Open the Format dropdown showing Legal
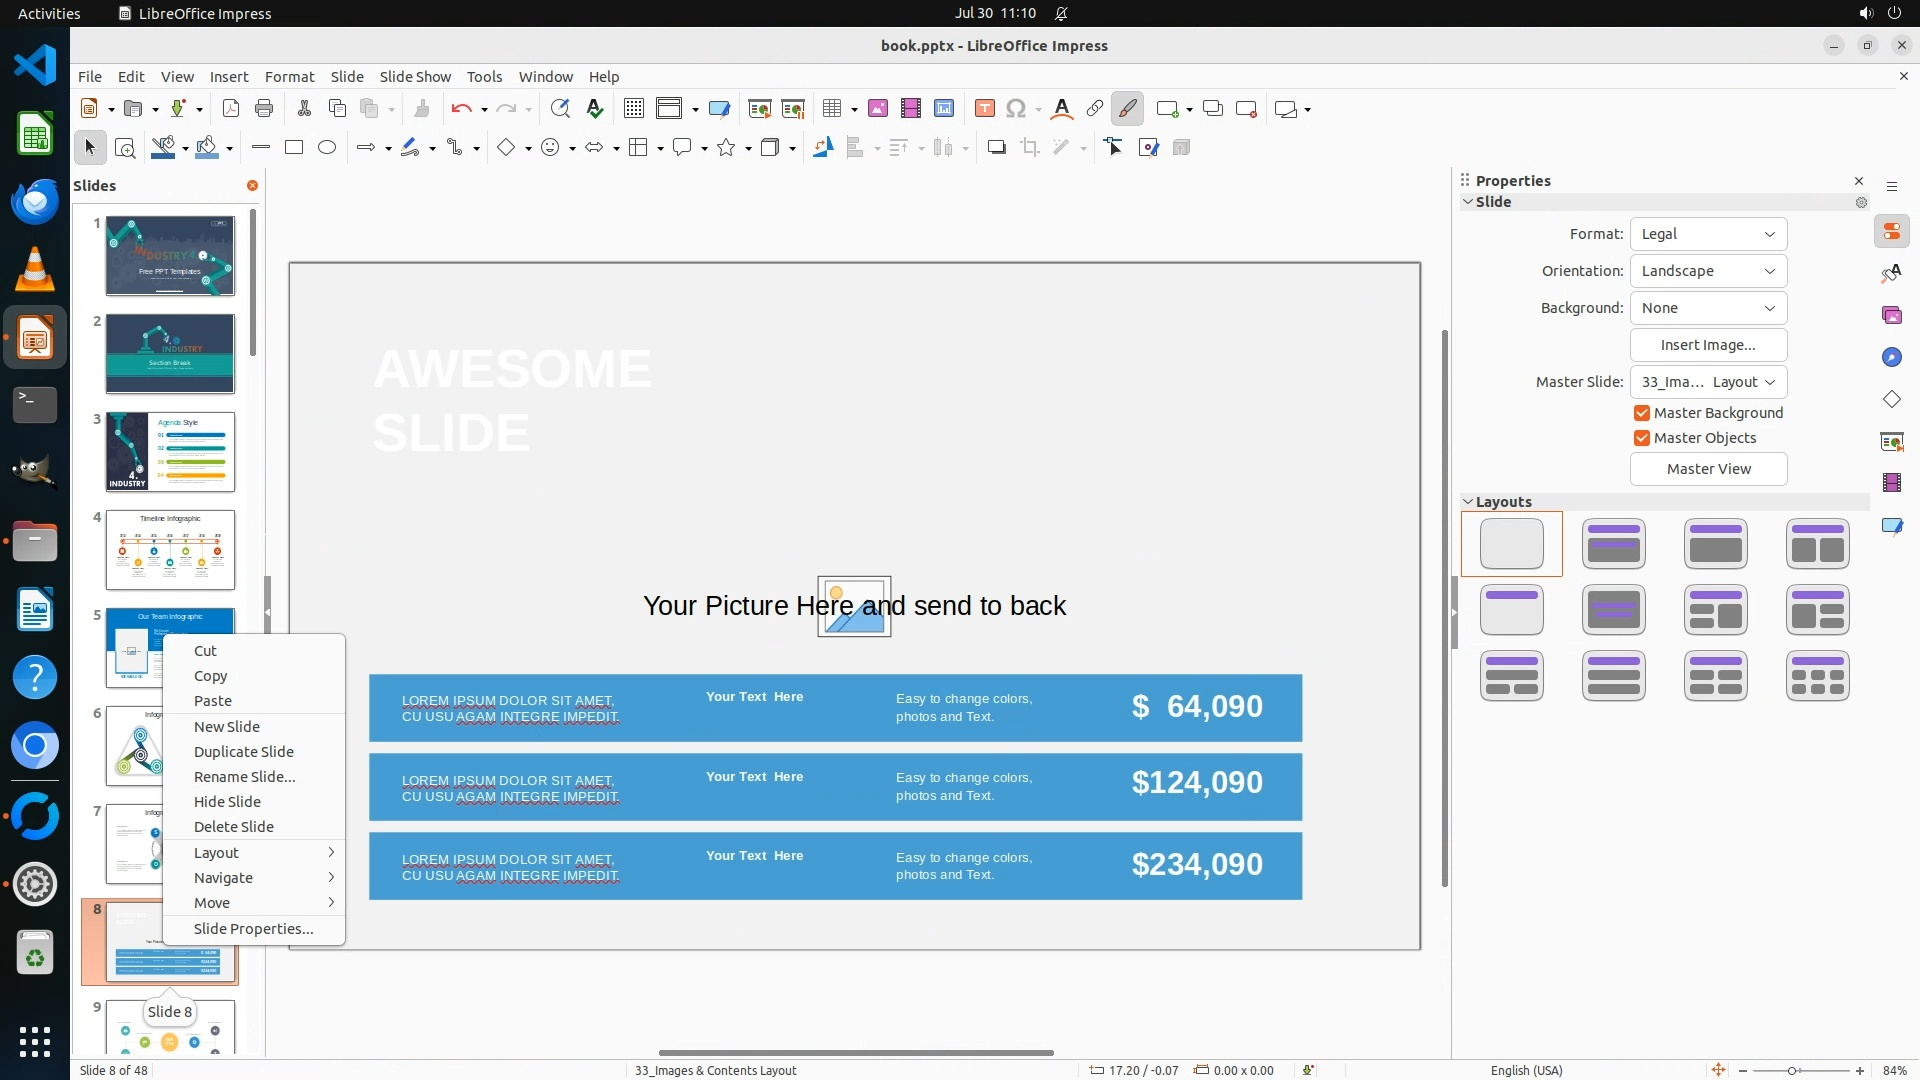1920x1080 pixels. coord(1708,234)
